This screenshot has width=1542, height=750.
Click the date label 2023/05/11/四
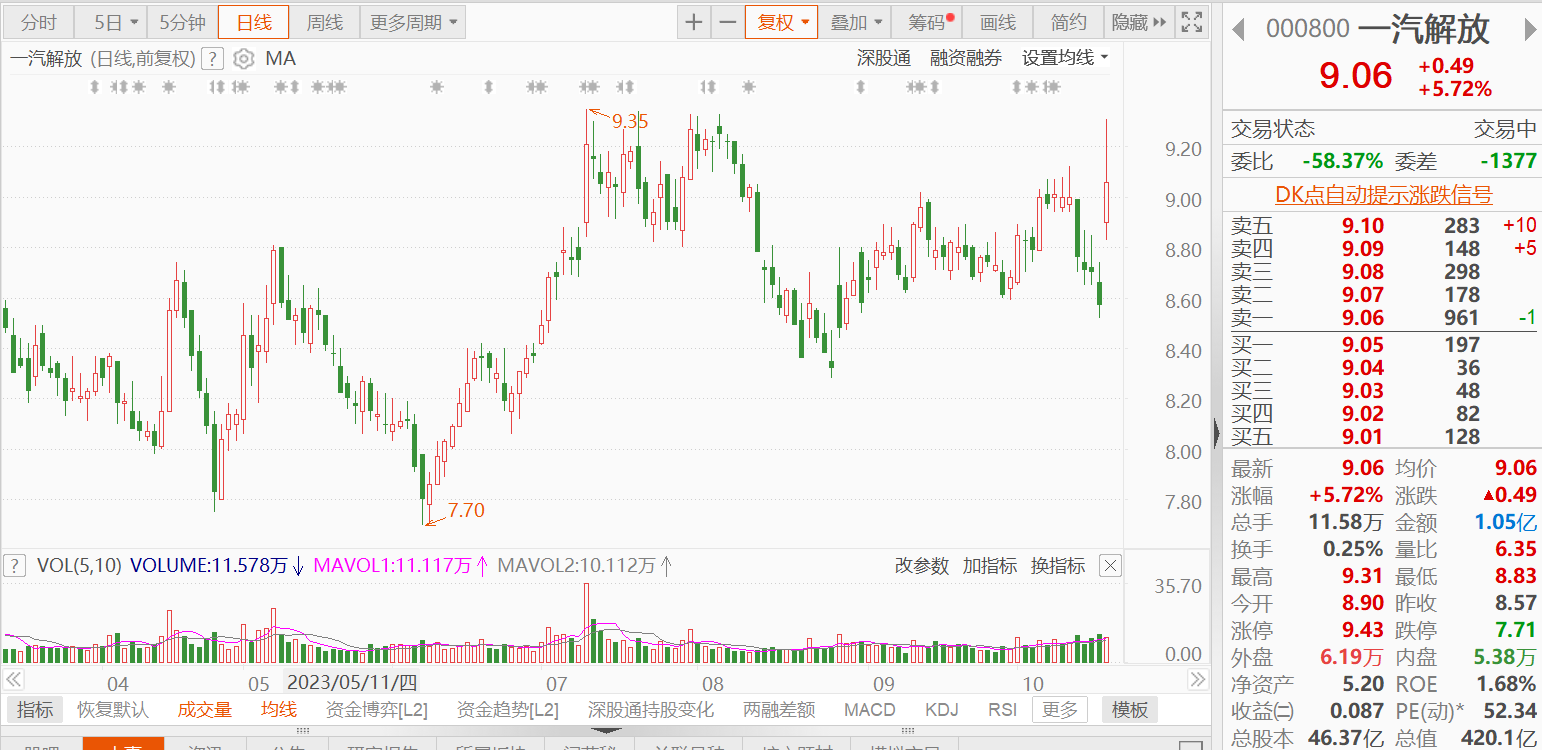tap(351, 683)
